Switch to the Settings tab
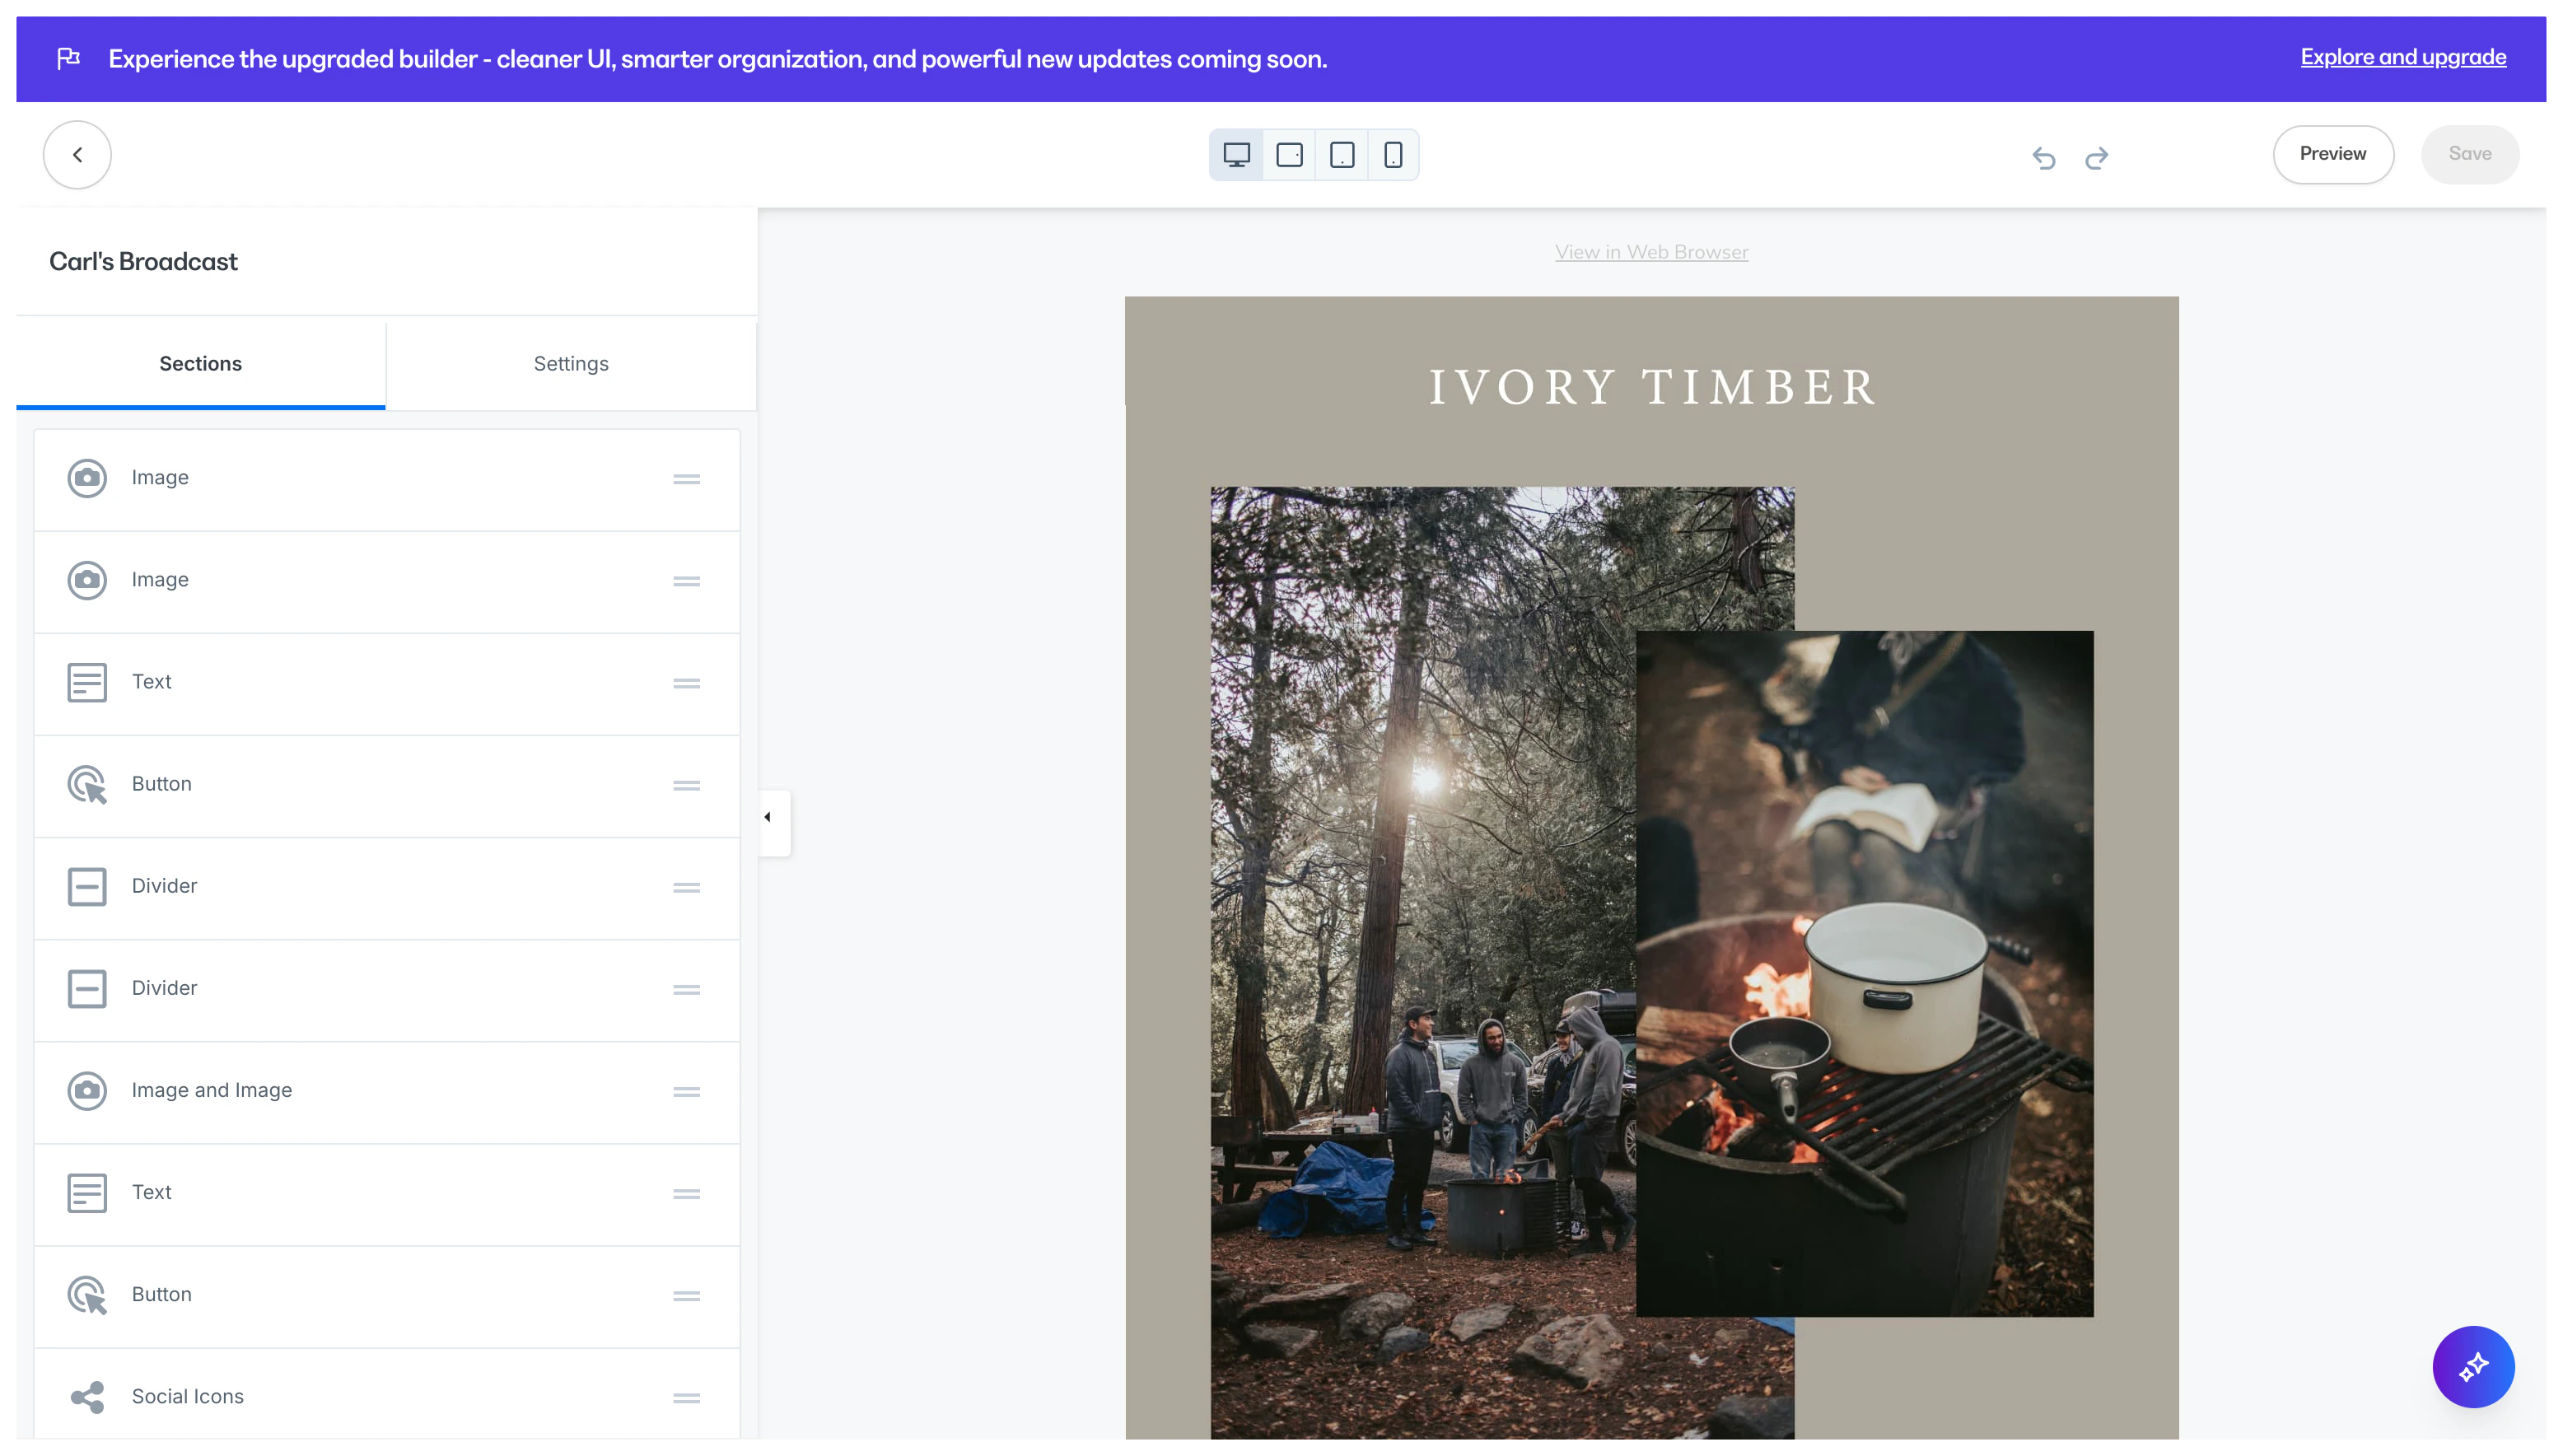This screenshot has width=2563, height=1456. (x=571, y=364)
